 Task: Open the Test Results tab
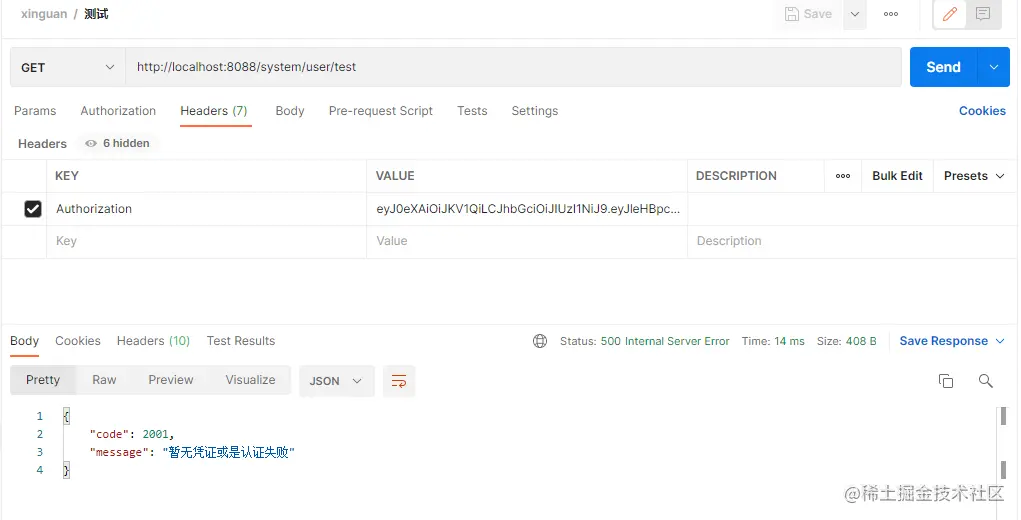[x=241, y=341]
